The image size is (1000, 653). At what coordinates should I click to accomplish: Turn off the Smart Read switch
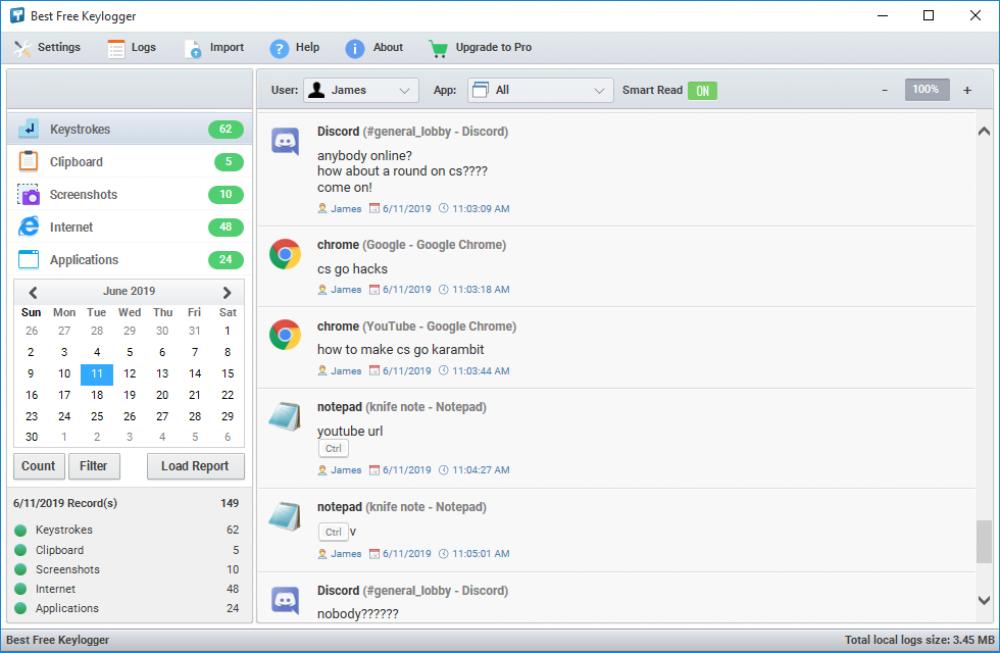702,89
